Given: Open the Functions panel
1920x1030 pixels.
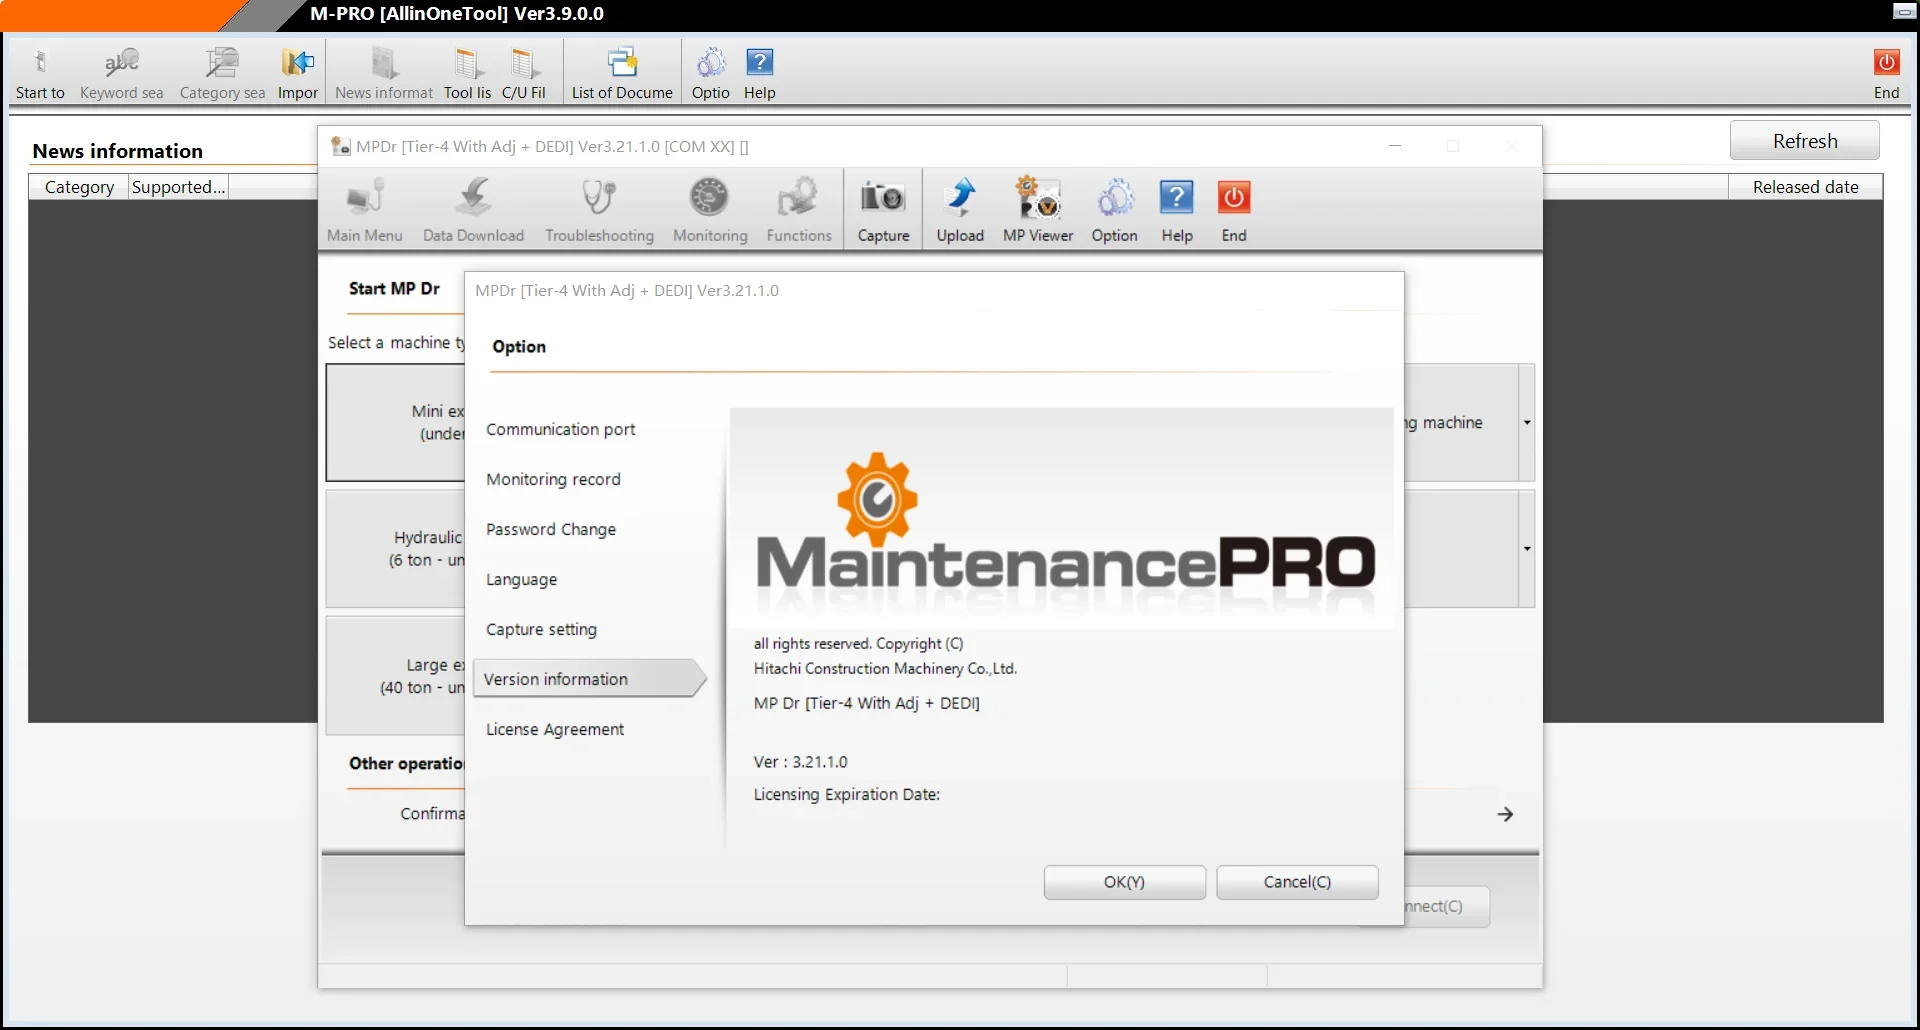Looking at the screenshot, I should (x=799, y=209).
